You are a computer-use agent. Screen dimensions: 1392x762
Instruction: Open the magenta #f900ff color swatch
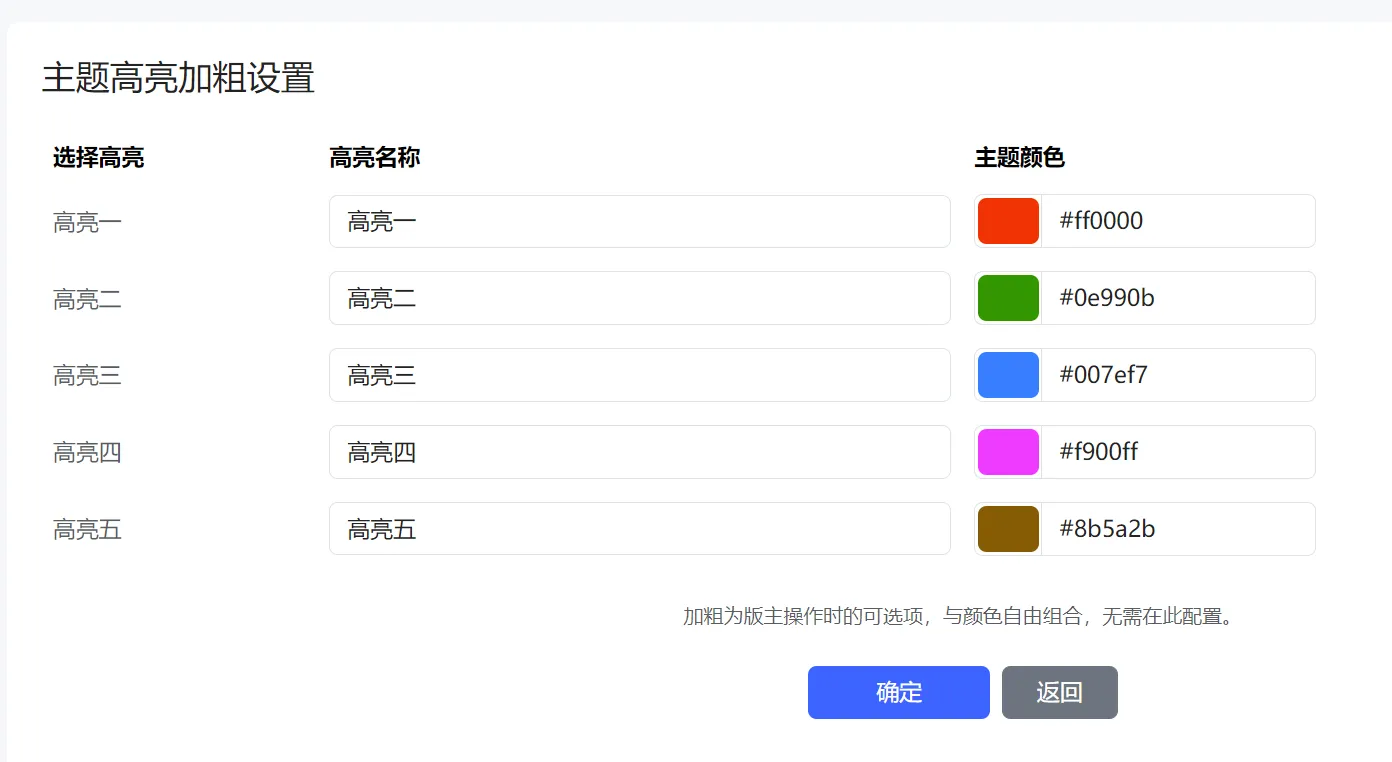[x=1008, y=452]
